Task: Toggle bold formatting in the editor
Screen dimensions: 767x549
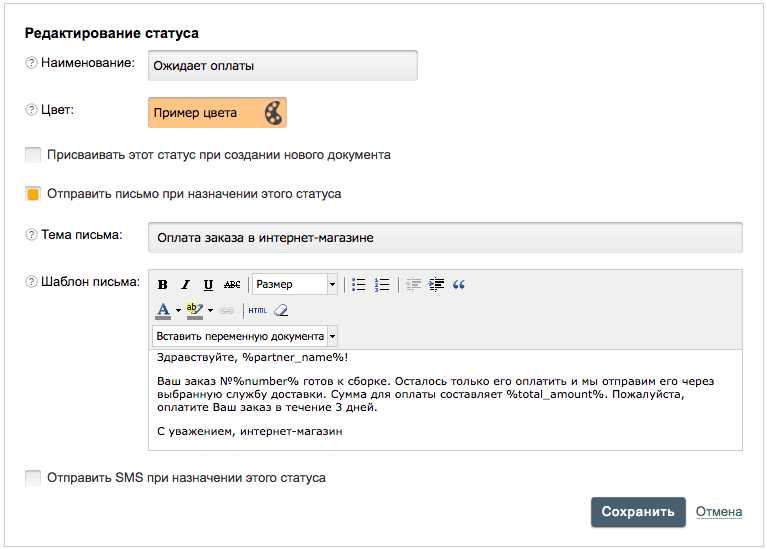Action: click(163, 285)
